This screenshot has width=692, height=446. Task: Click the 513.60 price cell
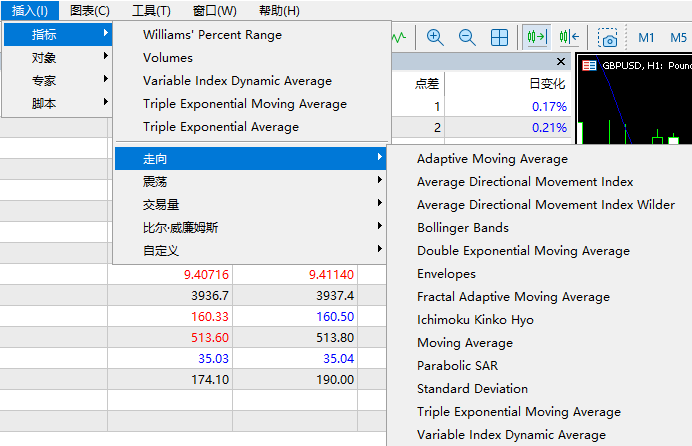[x=210, y=337]
